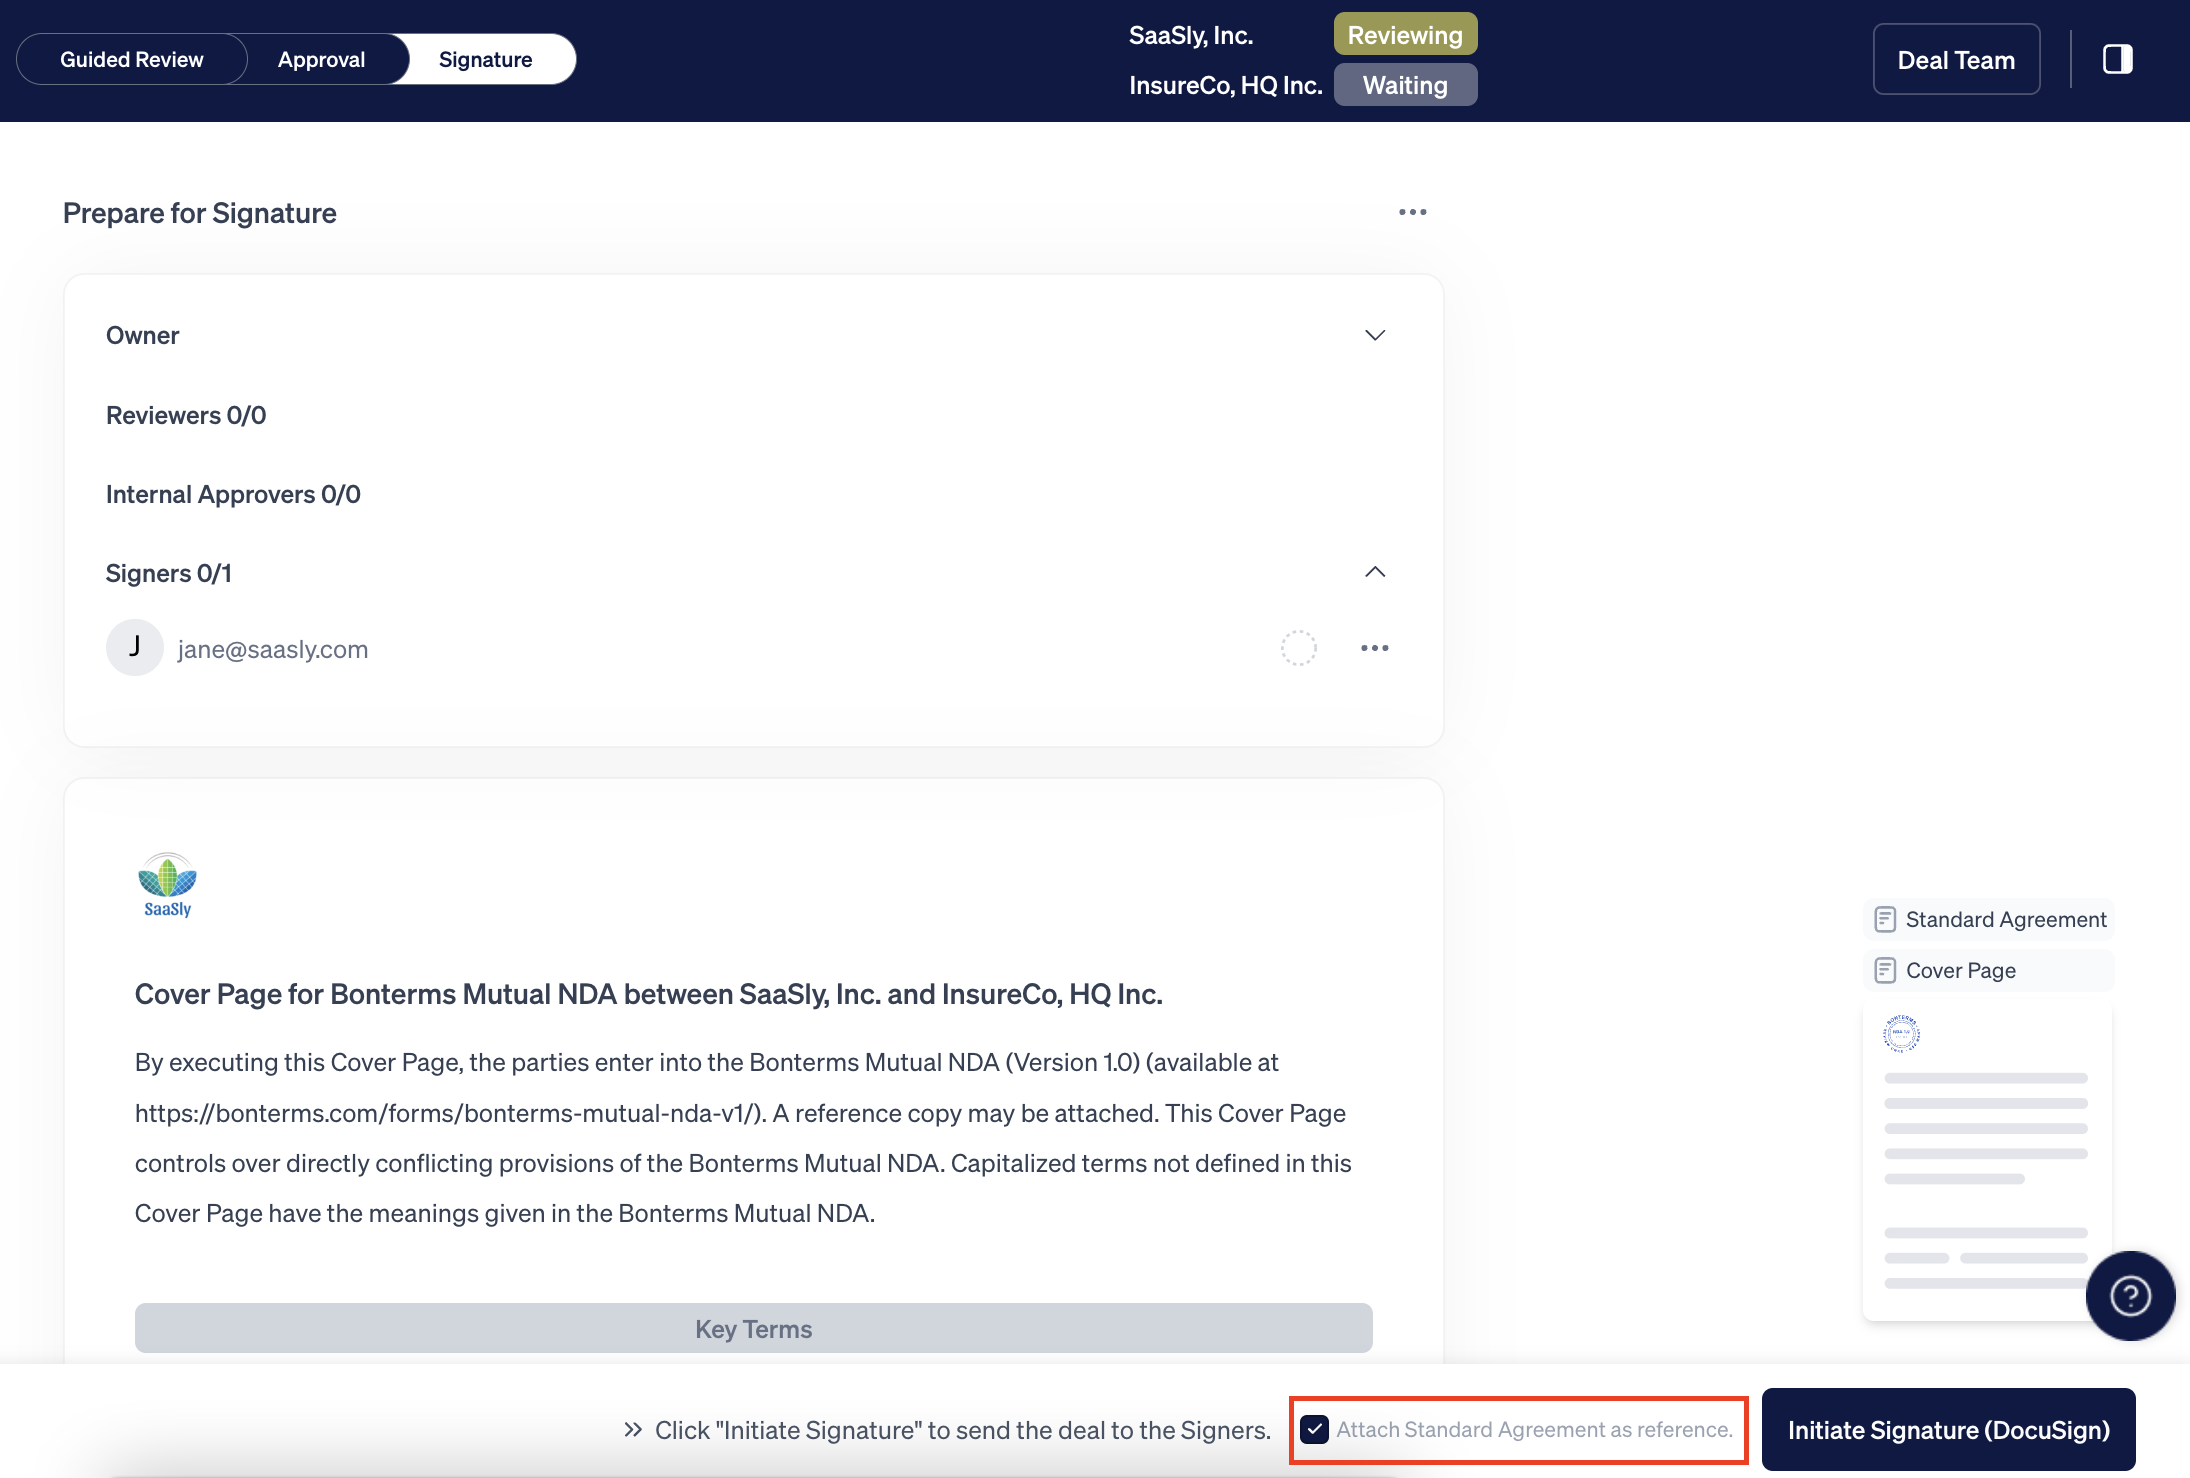Image resolution: width=2190 pixels, height=1478 pixels.
Task: Click the Owner section label
Action: [x=142, y=335]
